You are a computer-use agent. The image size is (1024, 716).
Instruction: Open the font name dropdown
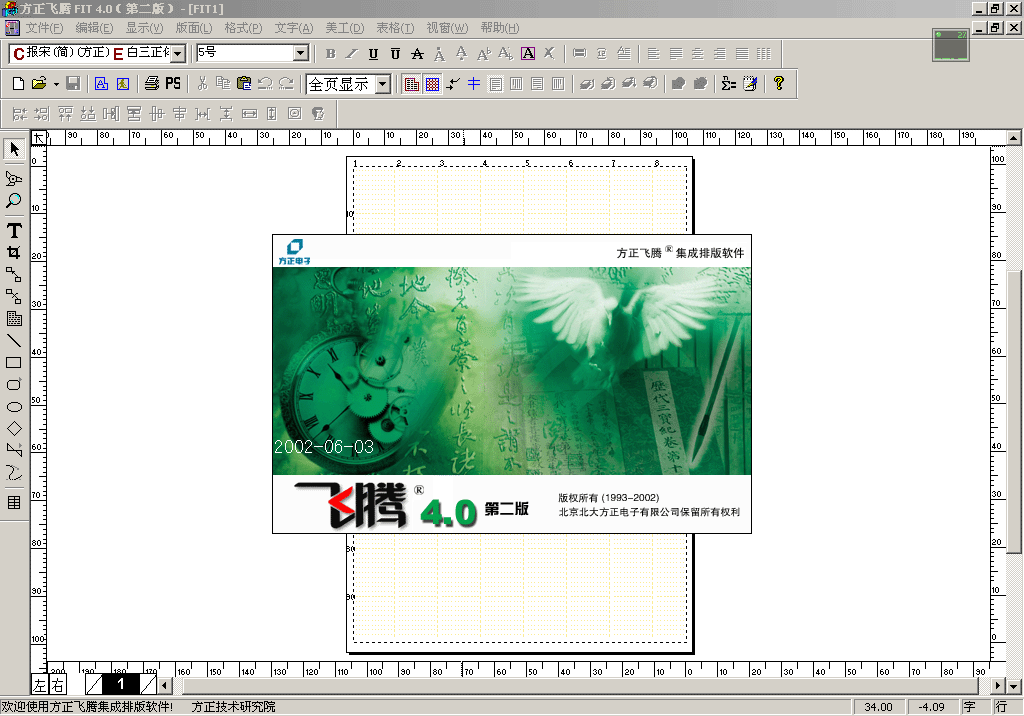point(178,54)
